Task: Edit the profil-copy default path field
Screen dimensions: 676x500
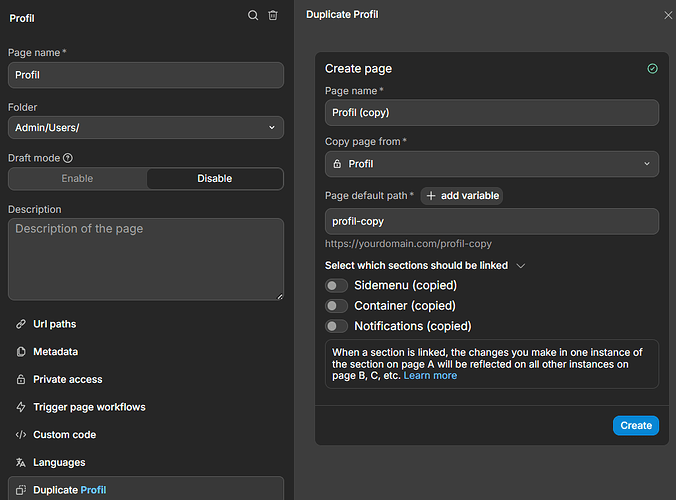Action: [491, 221]
